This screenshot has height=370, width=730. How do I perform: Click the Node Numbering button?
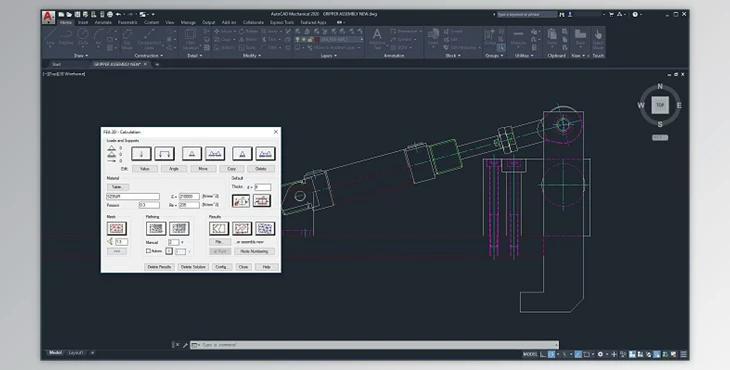[x=254, y=251]
